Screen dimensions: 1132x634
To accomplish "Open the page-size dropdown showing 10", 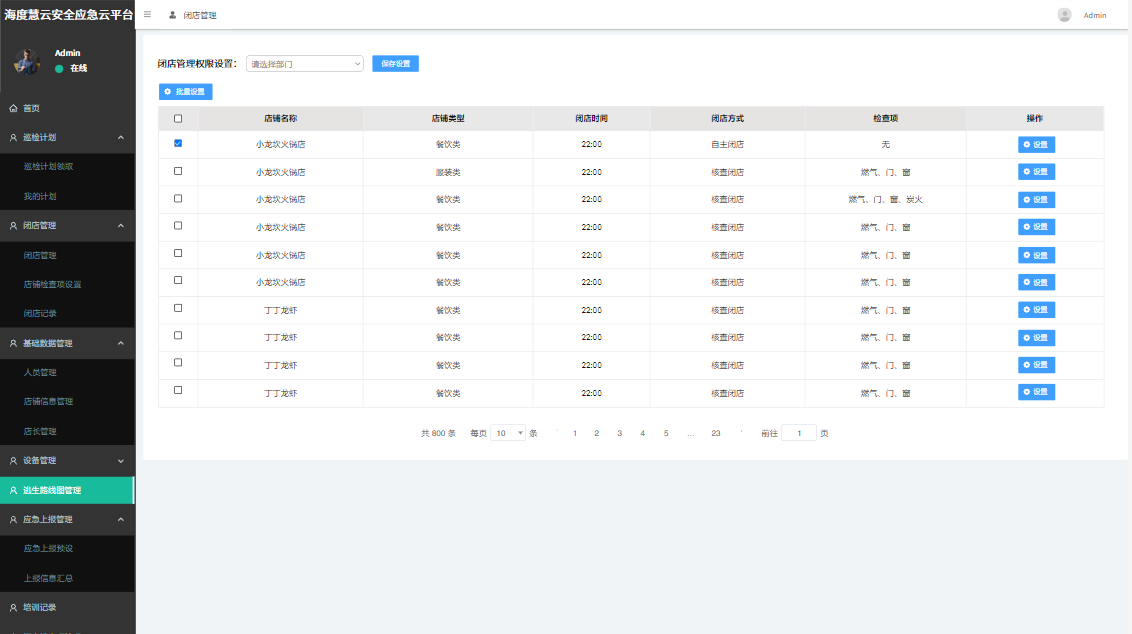I will pyautogui.click(x=508, y=433).
